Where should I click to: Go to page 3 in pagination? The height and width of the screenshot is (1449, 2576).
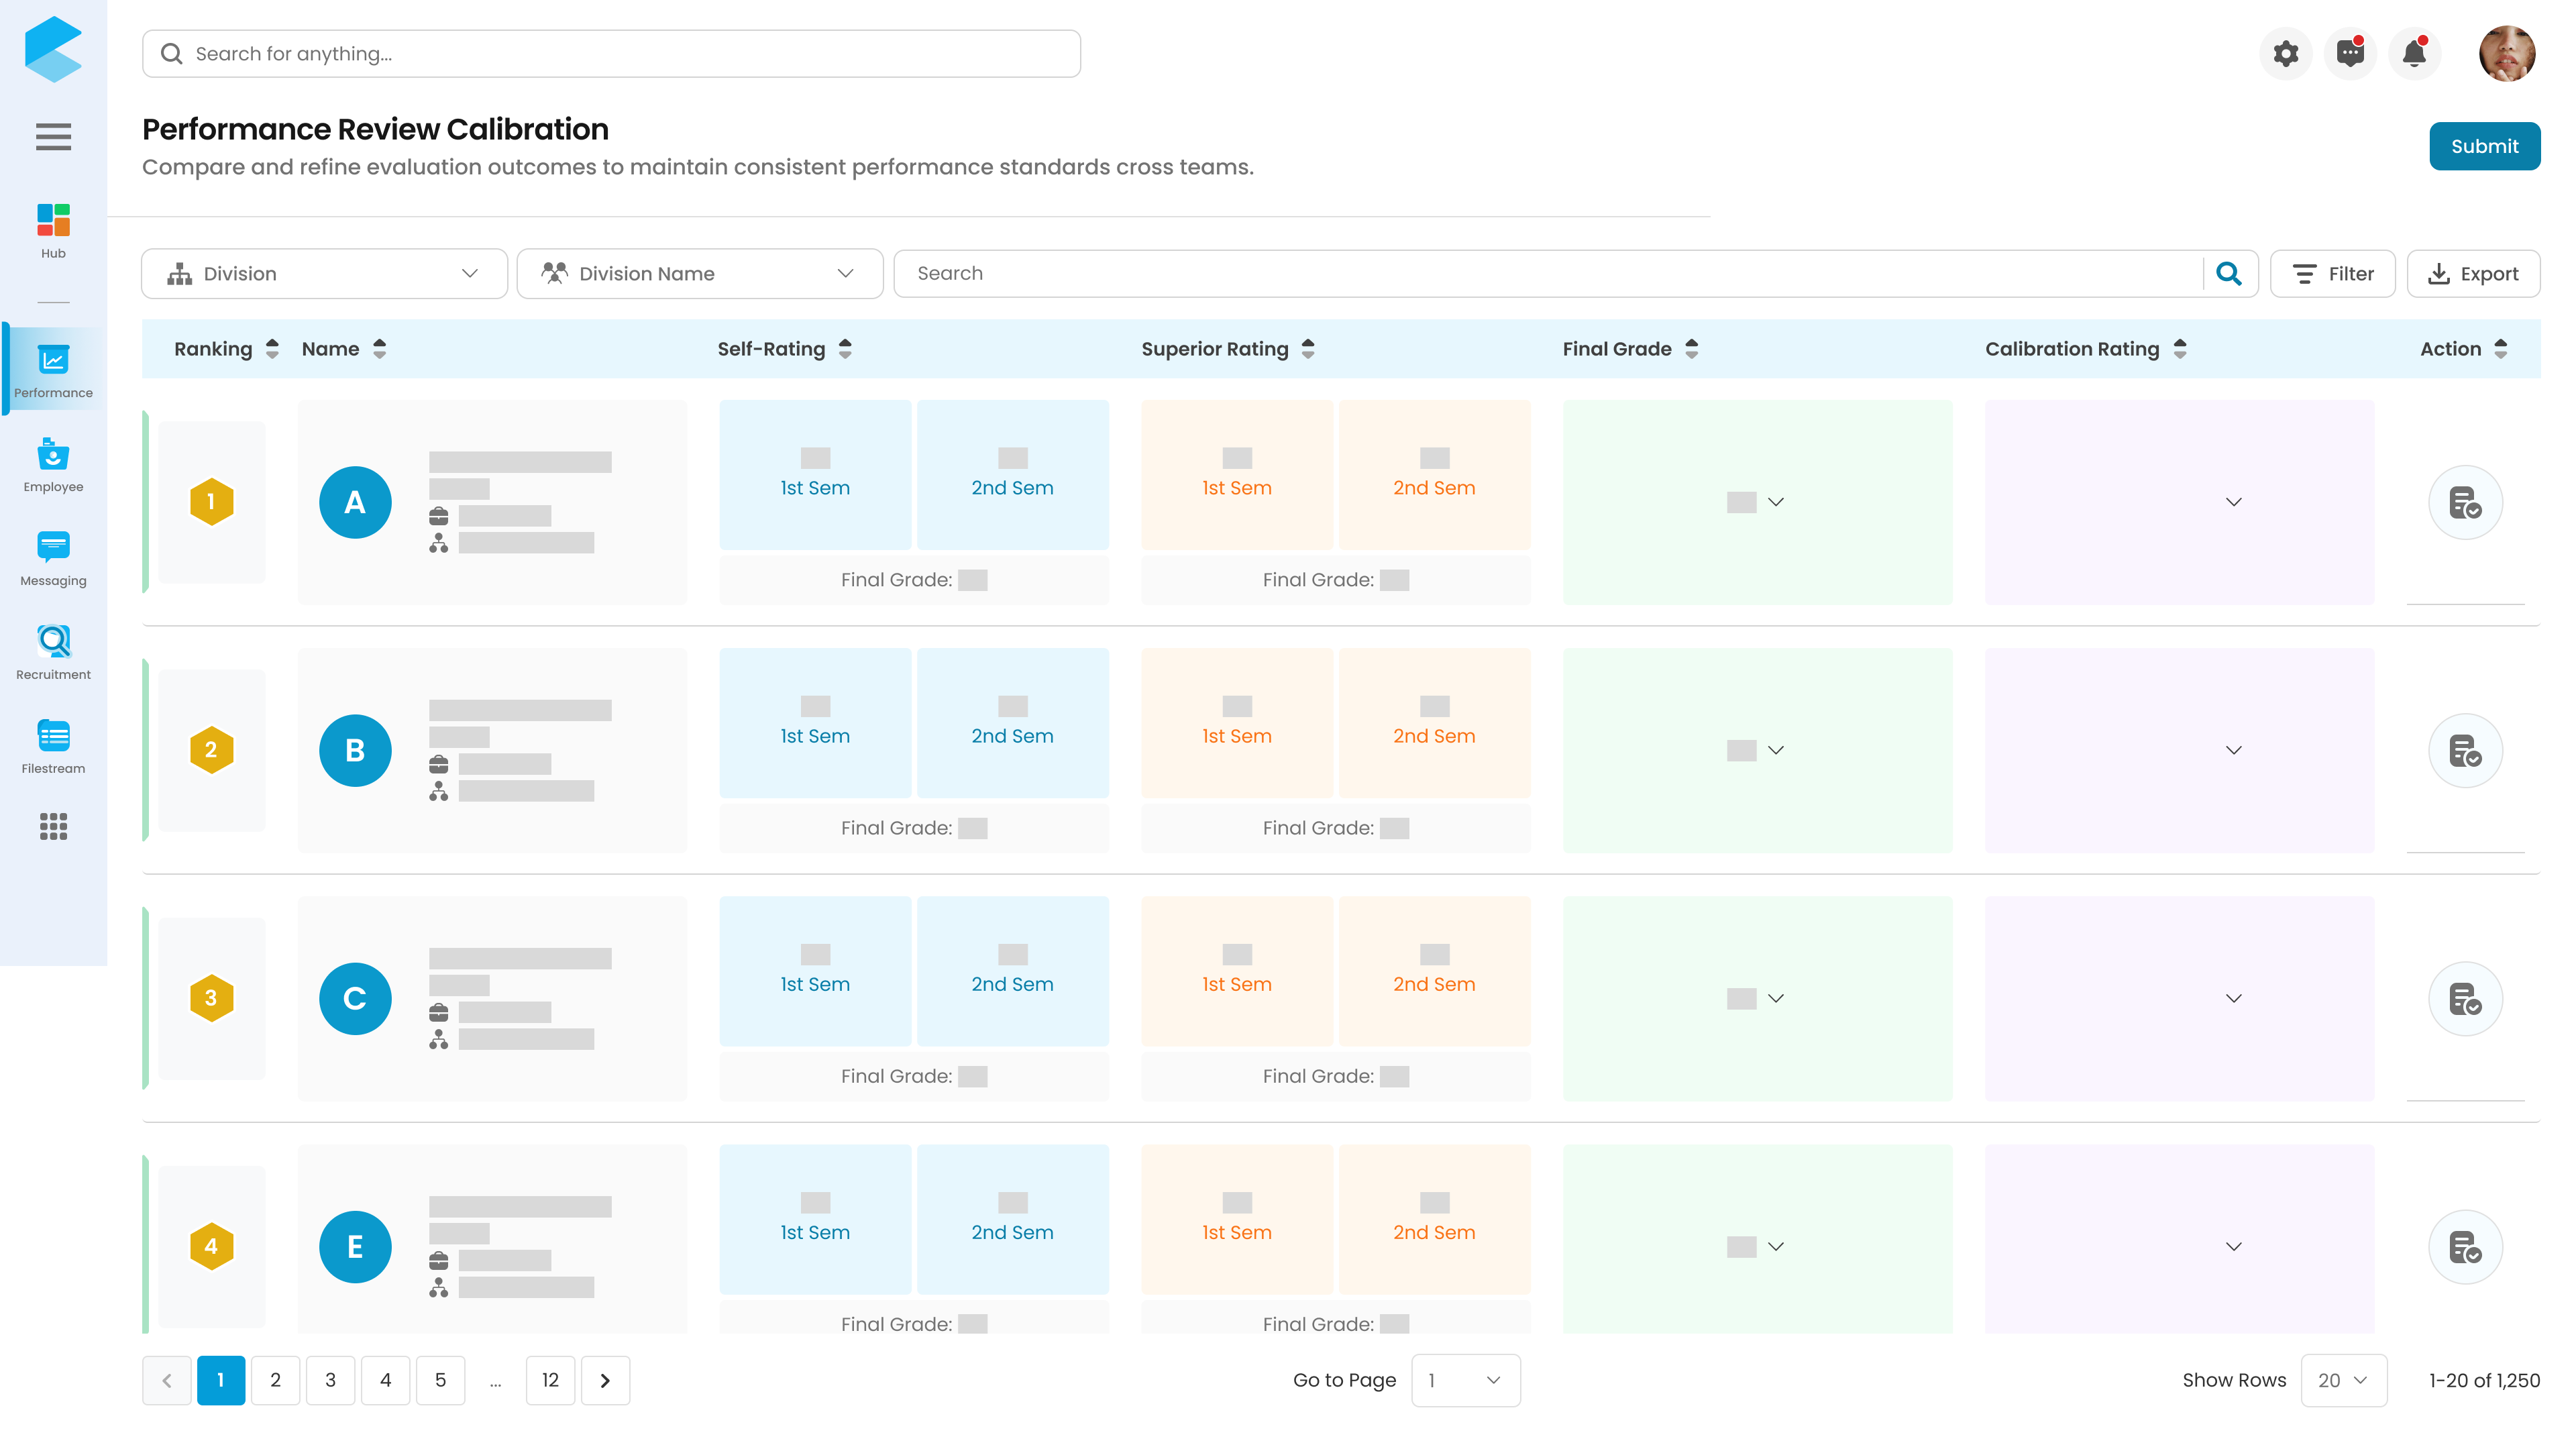point(330,1380)
